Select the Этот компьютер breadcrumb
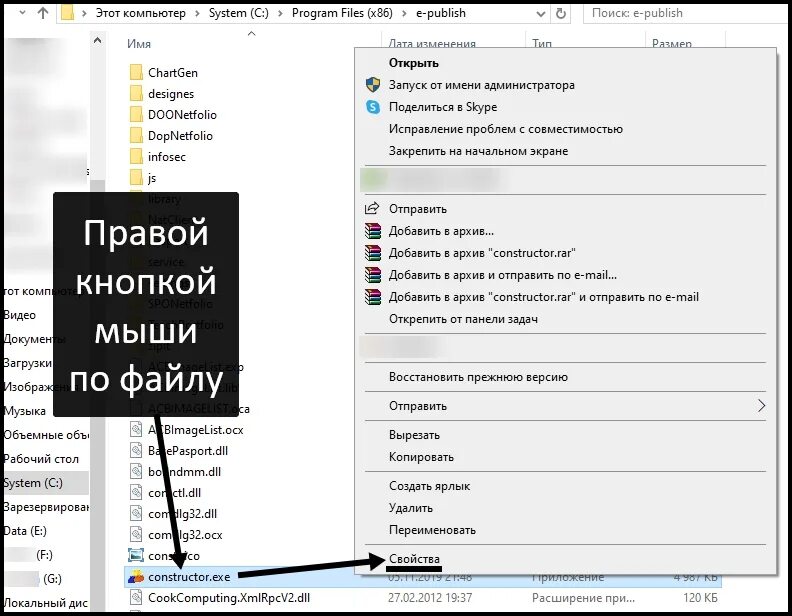The height and width of the screenshot is (616, 792). pos(140,13)
